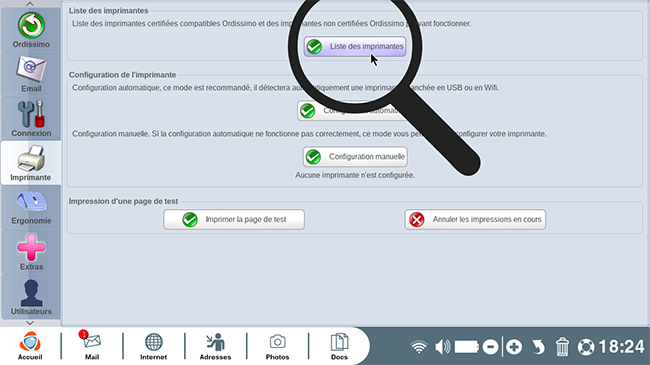Zoom out with the minus icon
This screenshot has height=365, width=650.
click(490, 347)
